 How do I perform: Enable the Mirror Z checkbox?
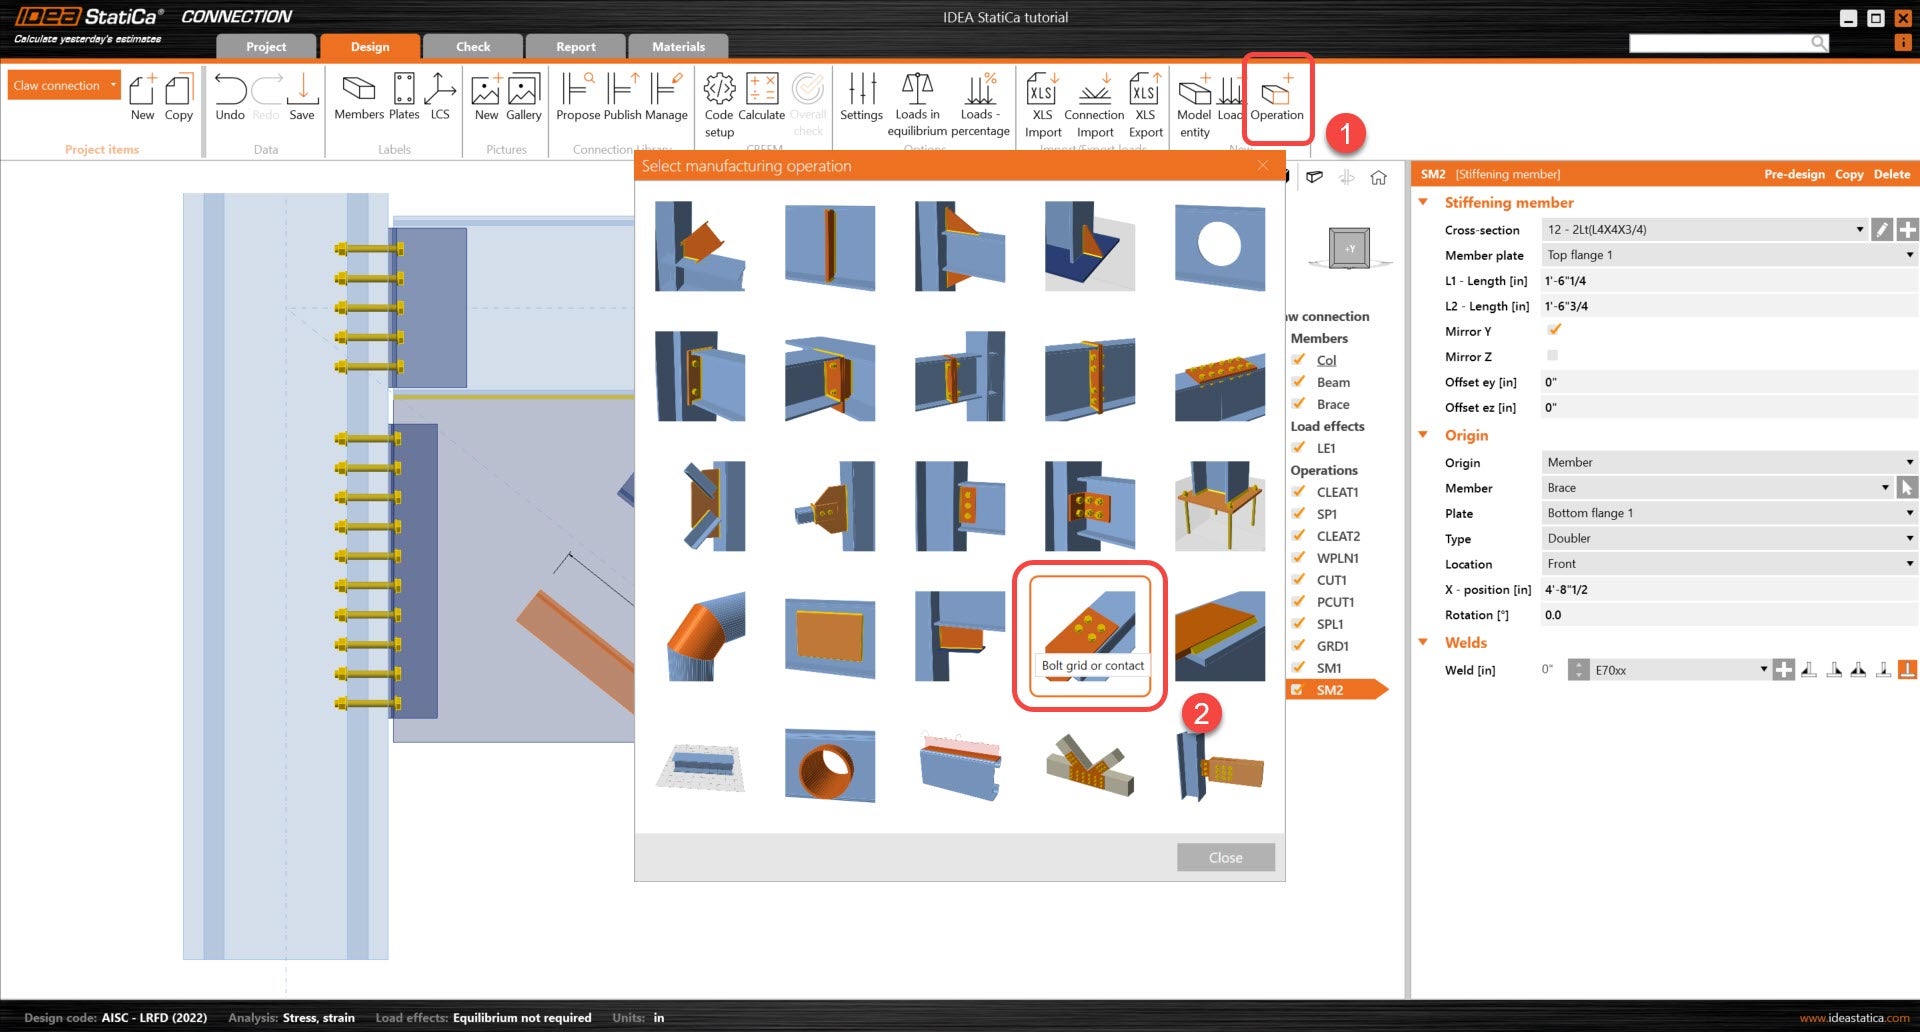1552,356
